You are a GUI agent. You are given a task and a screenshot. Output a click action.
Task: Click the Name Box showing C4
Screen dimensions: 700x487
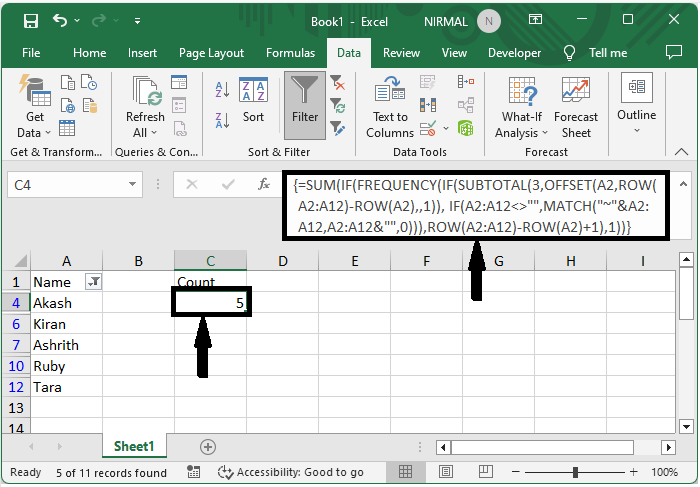67,185
